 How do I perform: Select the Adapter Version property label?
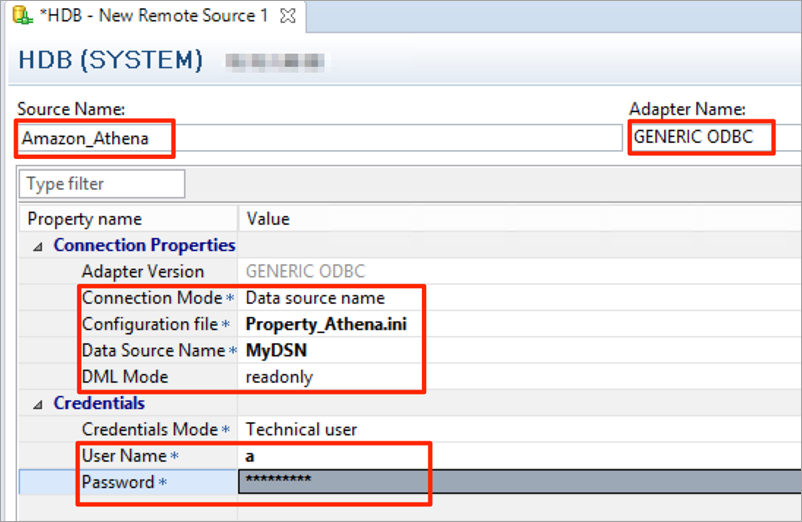click(143, 271)
